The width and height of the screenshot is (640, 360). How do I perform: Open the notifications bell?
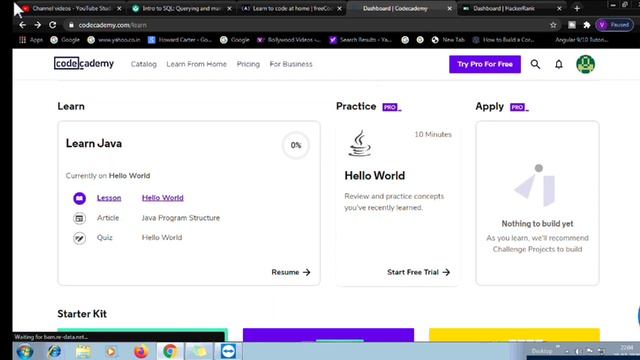click(559, 64)
